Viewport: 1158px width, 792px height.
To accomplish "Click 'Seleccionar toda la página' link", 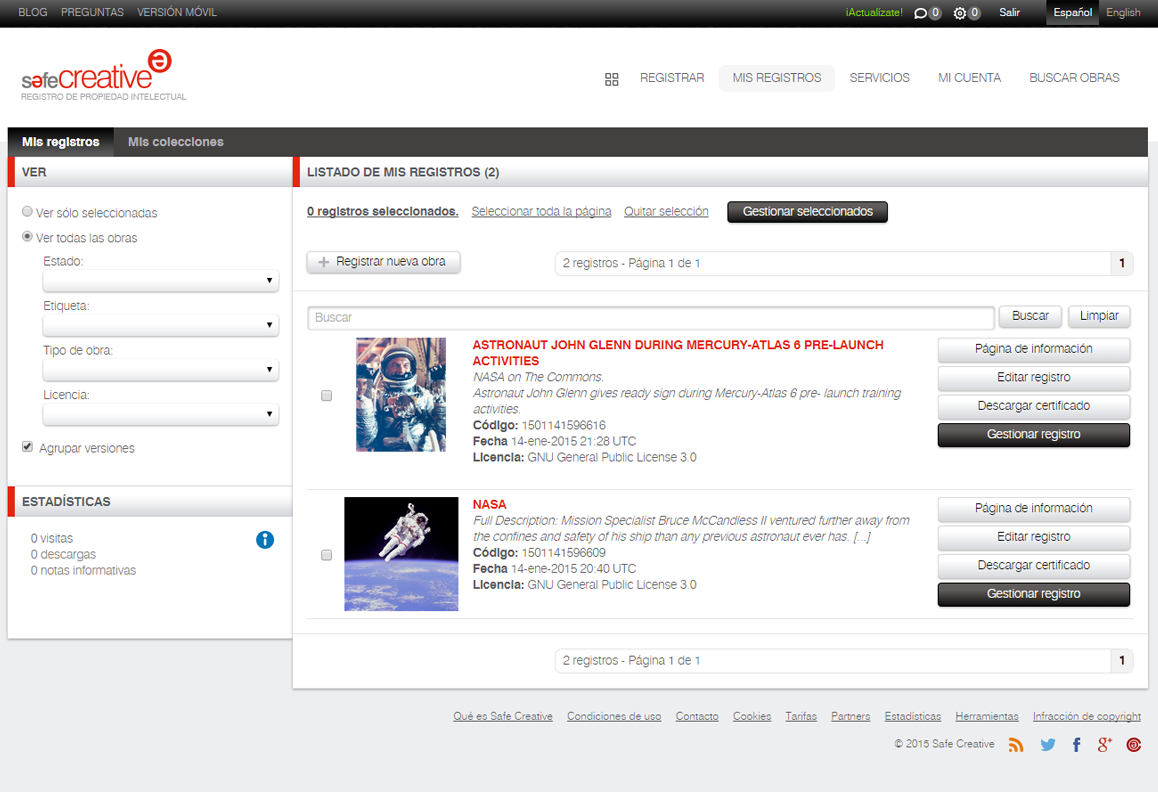I will (x=541, y=212).
